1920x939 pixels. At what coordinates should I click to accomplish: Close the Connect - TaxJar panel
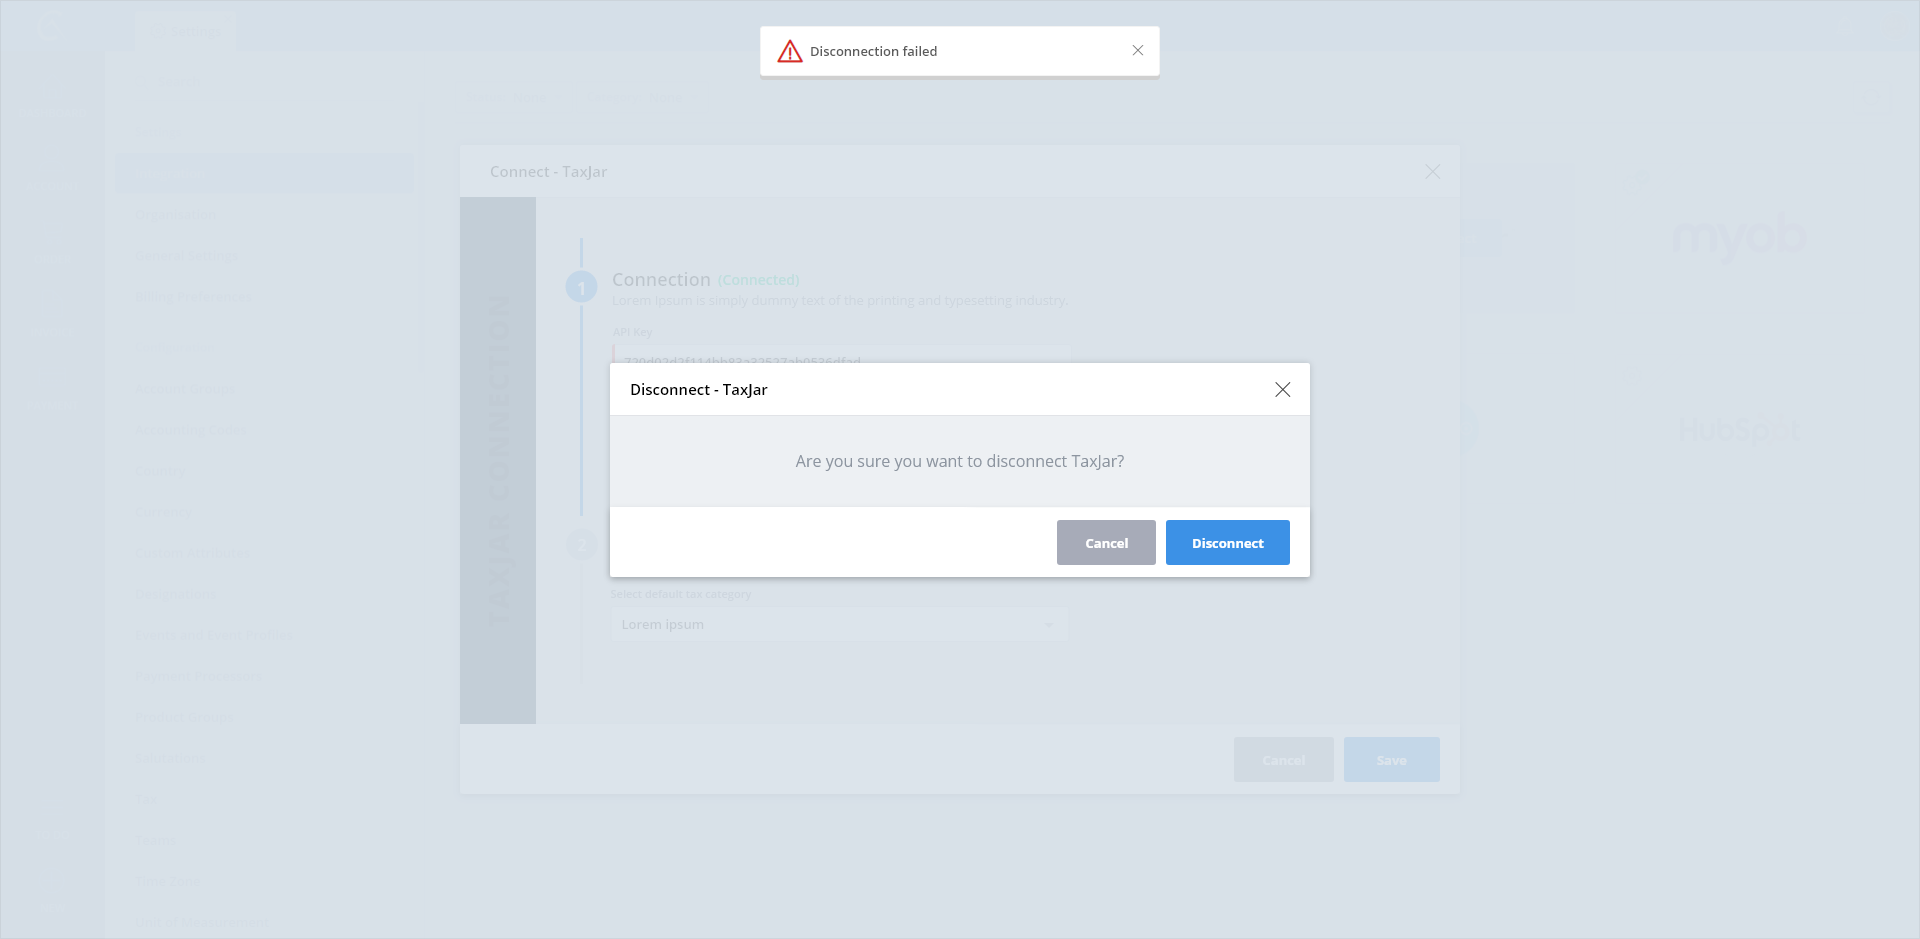point(1432,172)
